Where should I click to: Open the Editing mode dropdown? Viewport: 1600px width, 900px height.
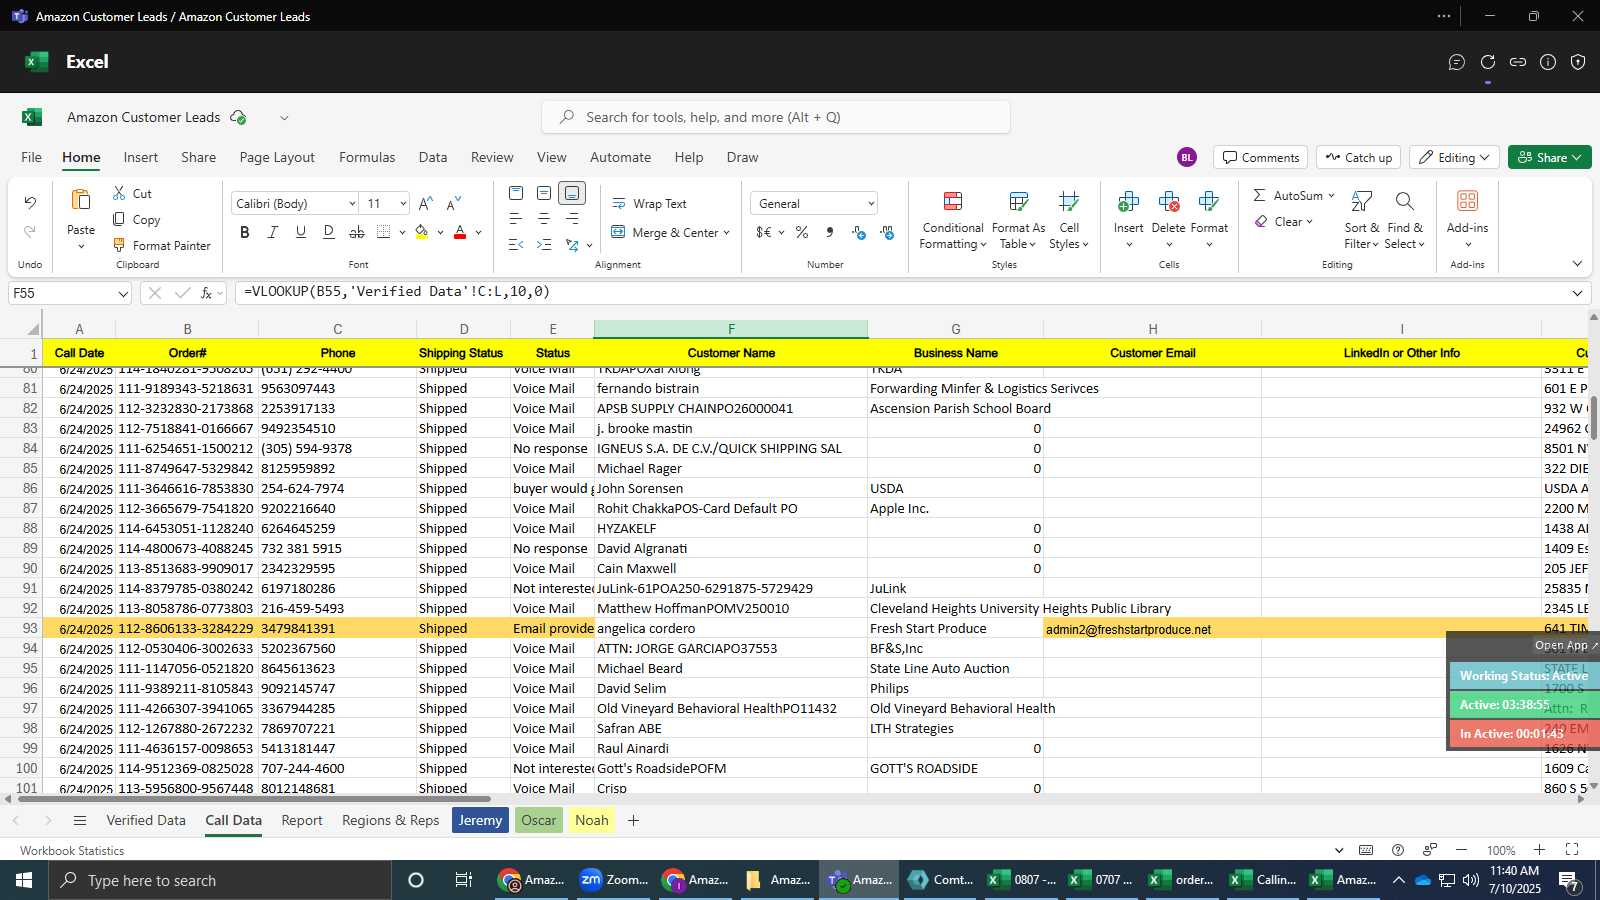[1455, 157]
